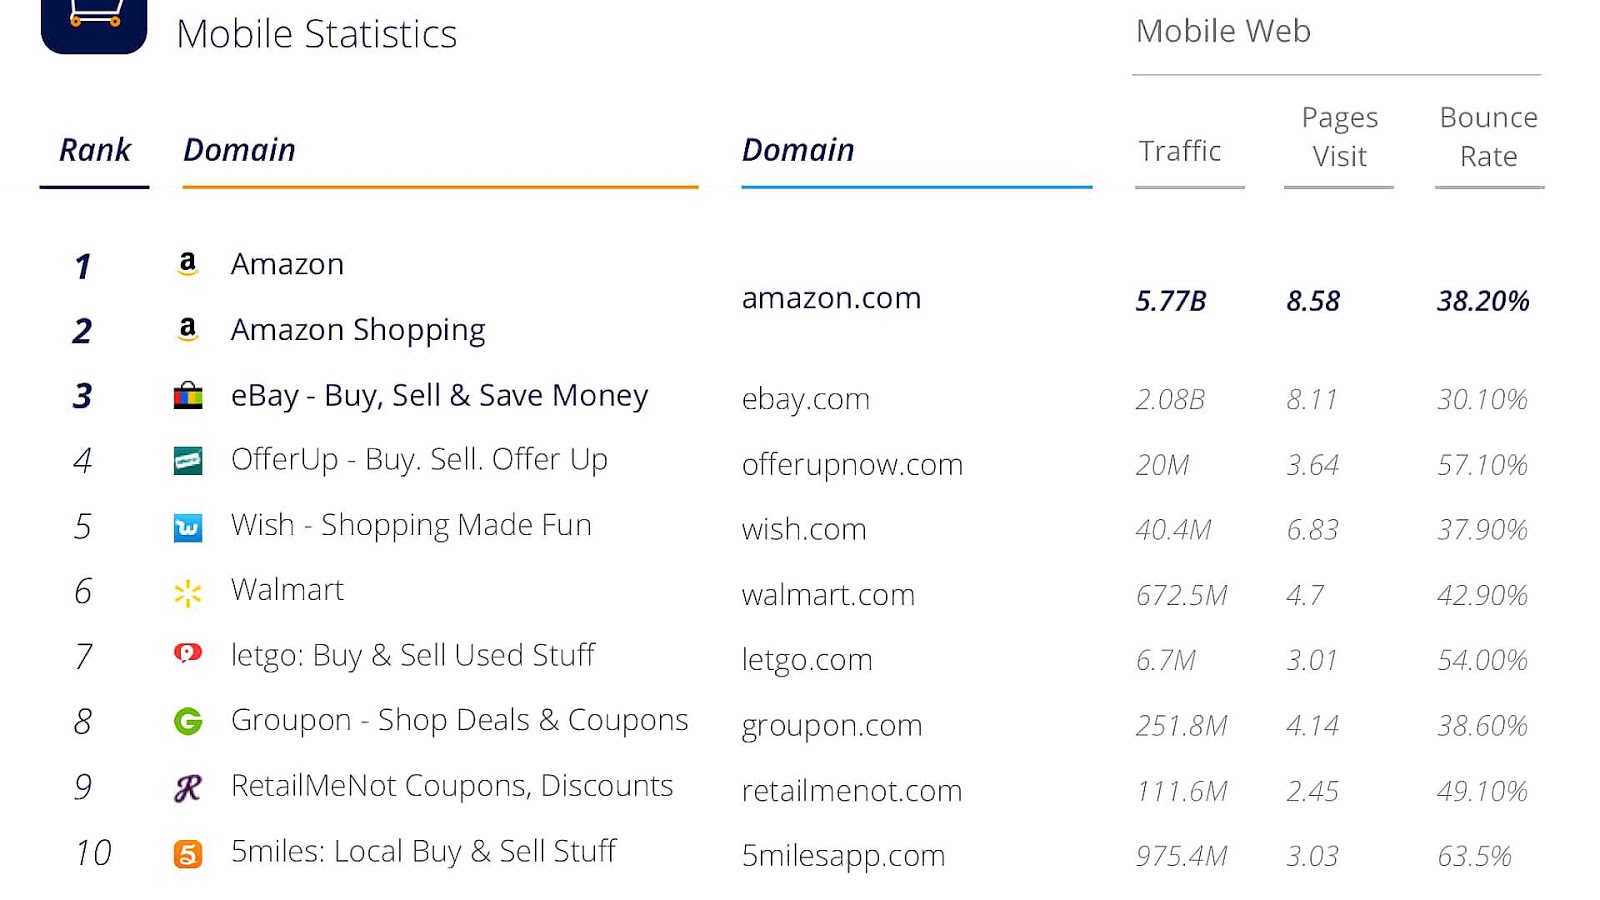Open the ebay.com domain link
The width and height of the screenshot is (1600, 900).
806,399
